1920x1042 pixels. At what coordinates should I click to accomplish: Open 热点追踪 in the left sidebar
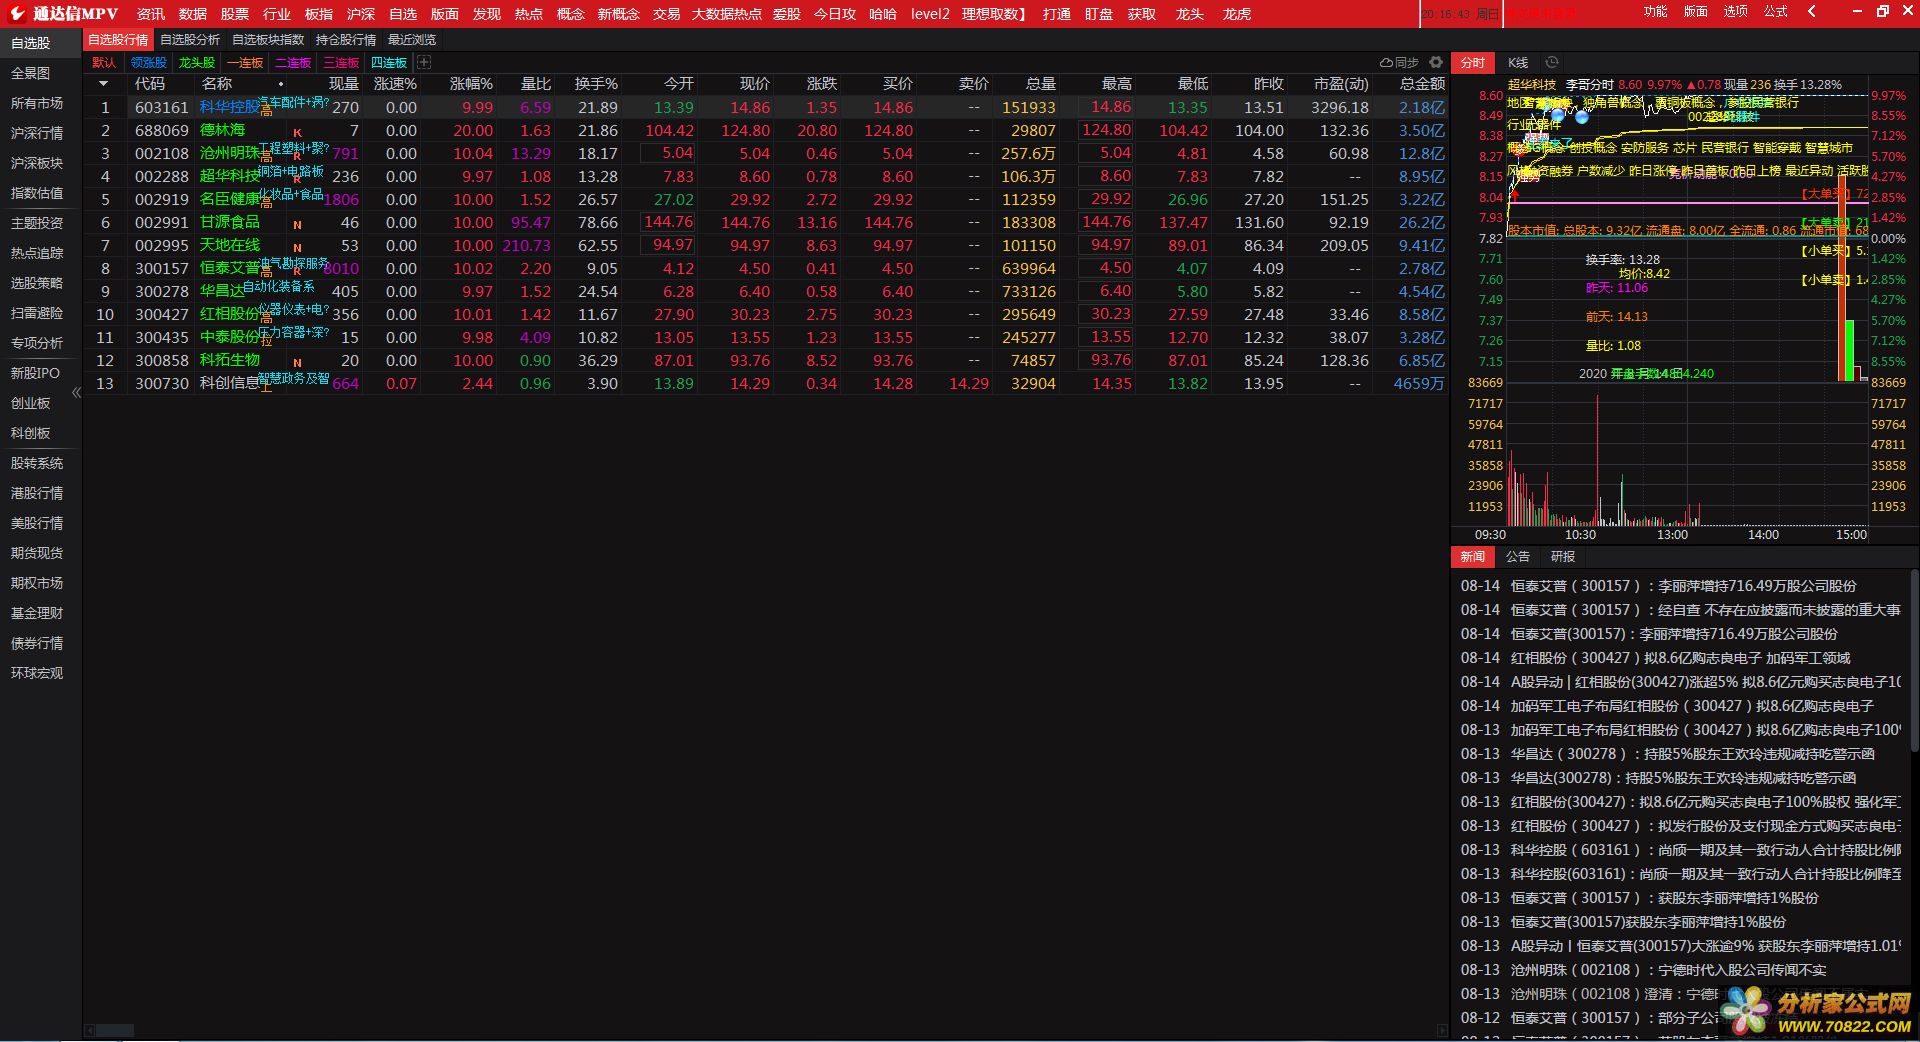pos(37,253)
